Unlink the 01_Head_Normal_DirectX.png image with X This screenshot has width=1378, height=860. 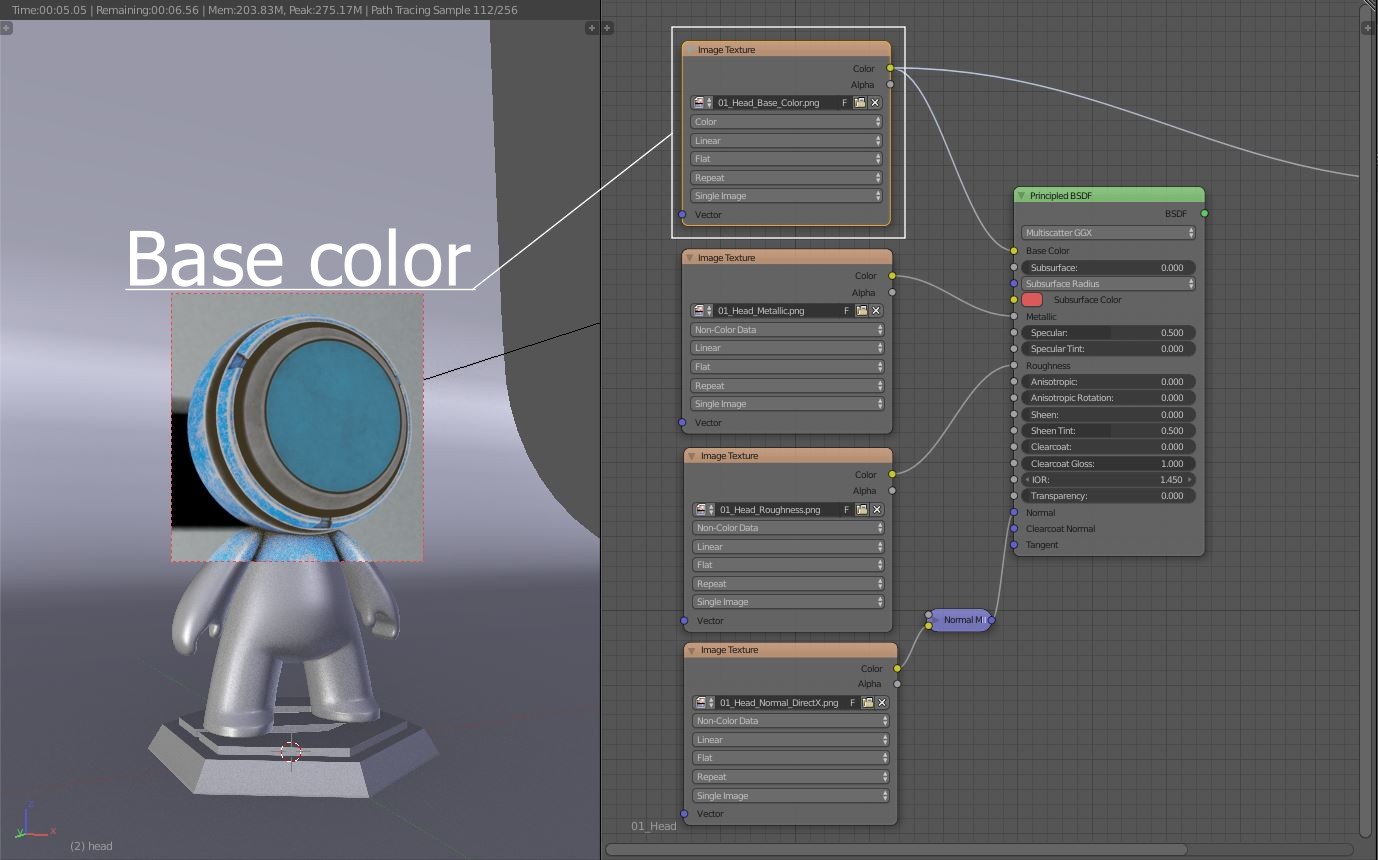pos(882,703)
